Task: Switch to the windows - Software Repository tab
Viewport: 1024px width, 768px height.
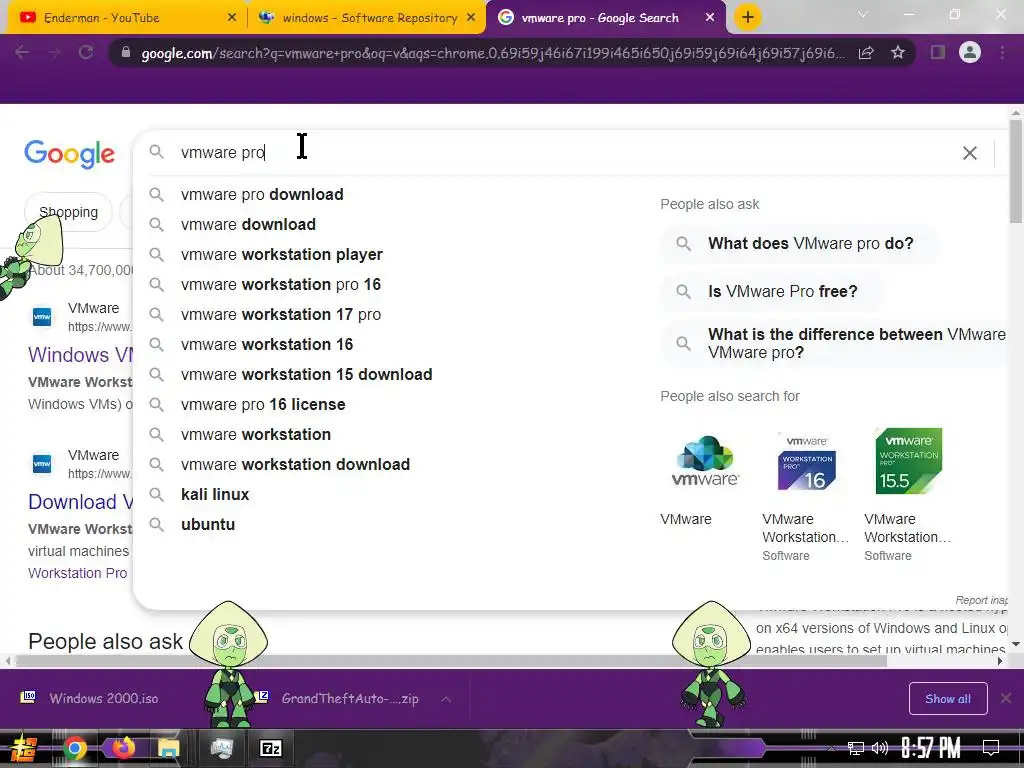Action: (366, 18)
